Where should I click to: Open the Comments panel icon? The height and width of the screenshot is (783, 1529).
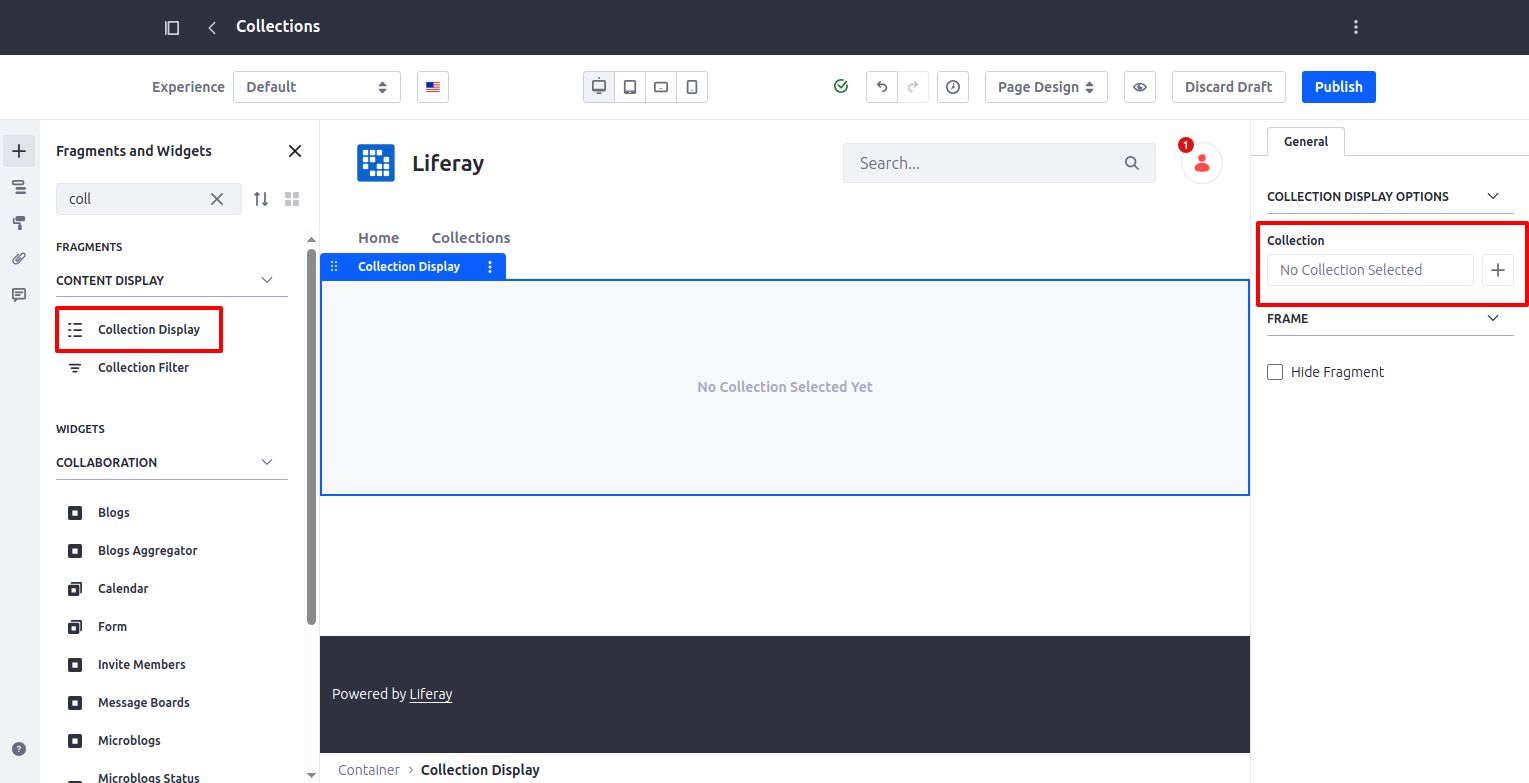pyautogui.click(x=18, y=295)
